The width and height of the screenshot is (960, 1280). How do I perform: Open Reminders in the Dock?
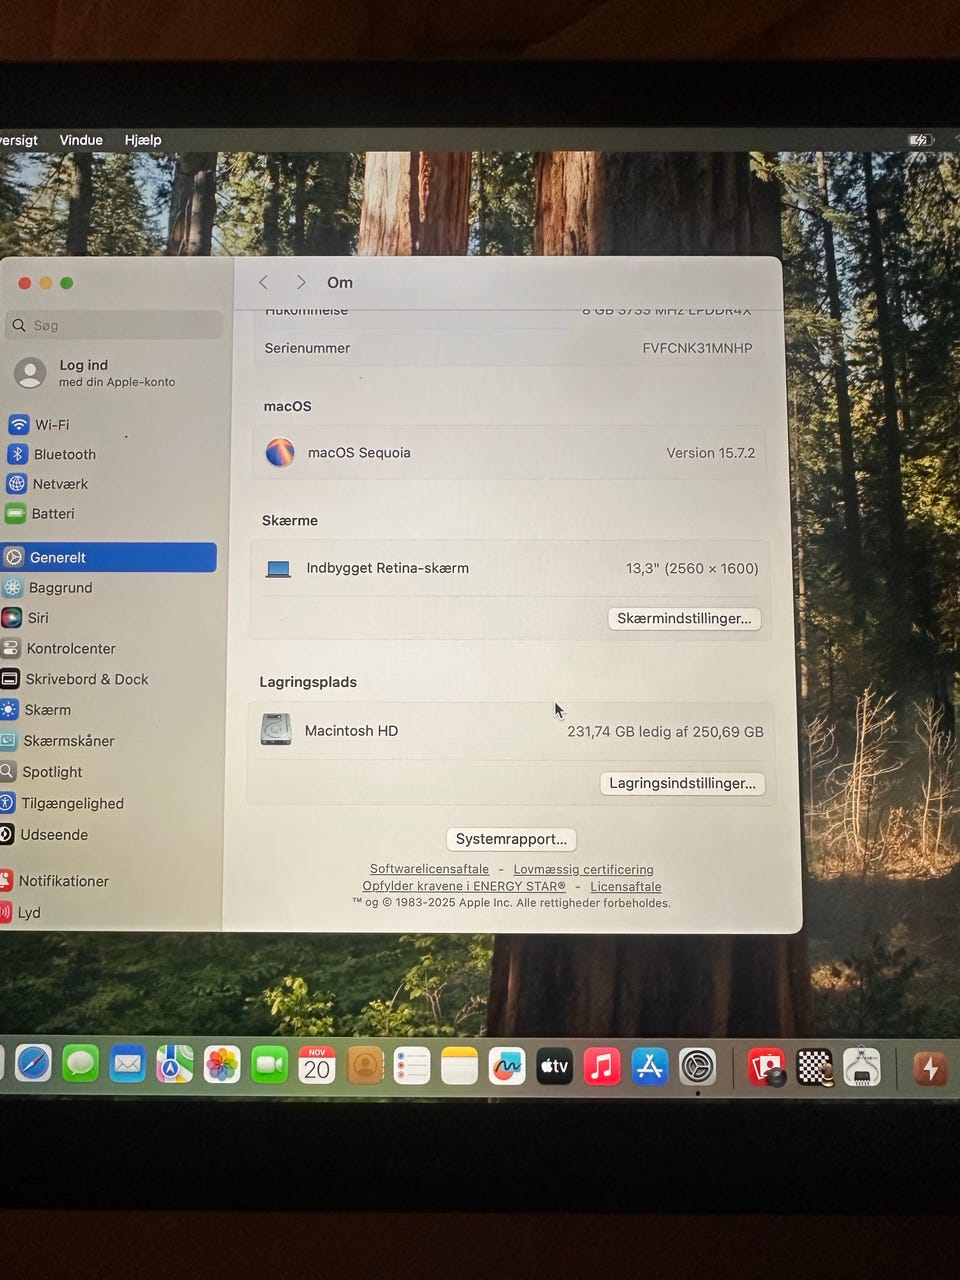tap(411, 1066)
